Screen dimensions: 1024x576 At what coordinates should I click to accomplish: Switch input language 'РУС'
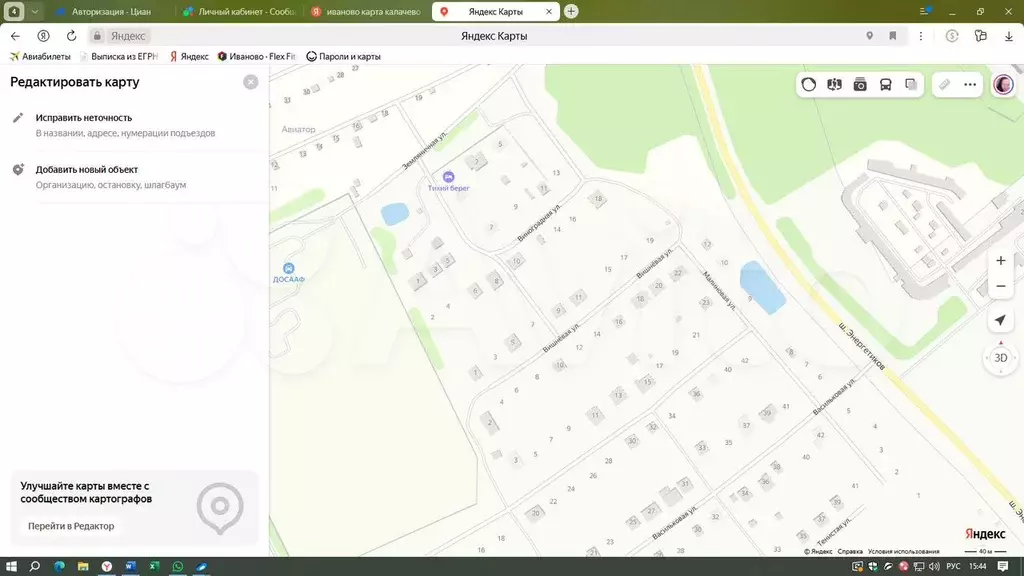(953, 566)
